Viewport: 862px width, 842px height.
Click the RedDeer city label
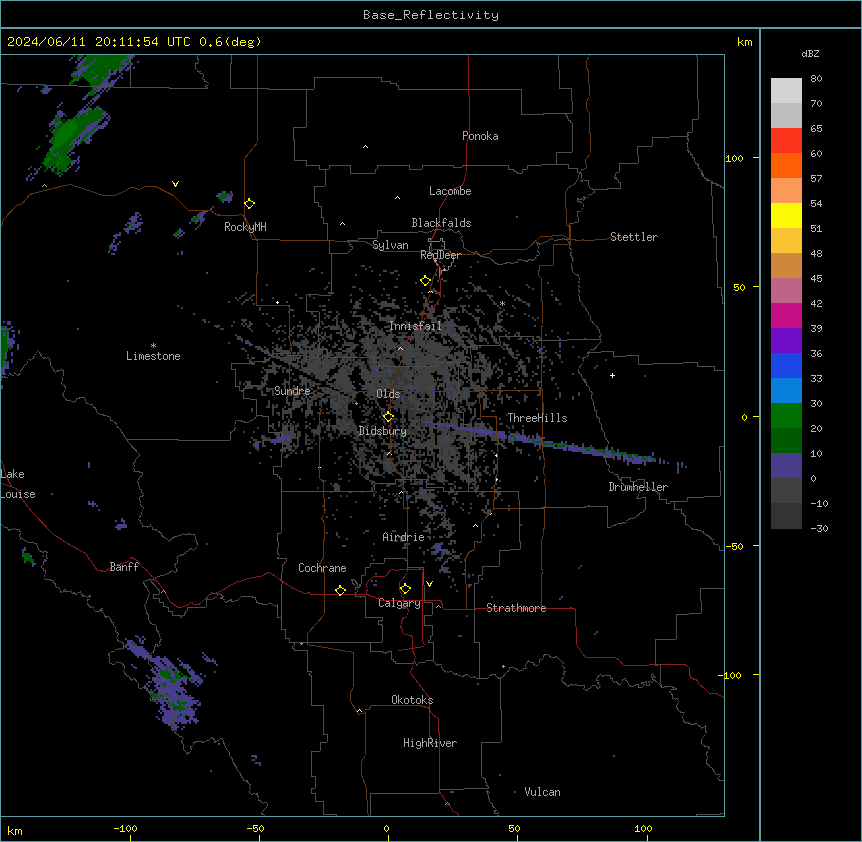point(440,255)
